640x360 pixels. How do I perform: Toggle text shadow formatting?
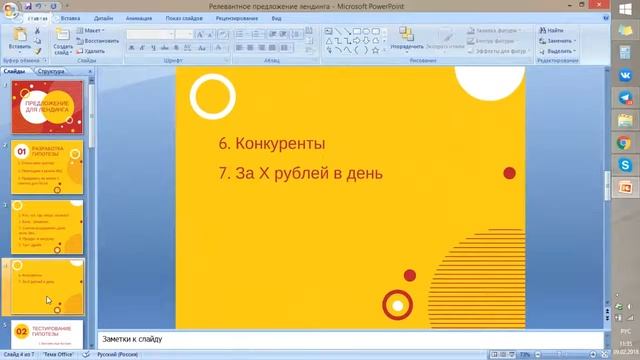pos(176,48)
